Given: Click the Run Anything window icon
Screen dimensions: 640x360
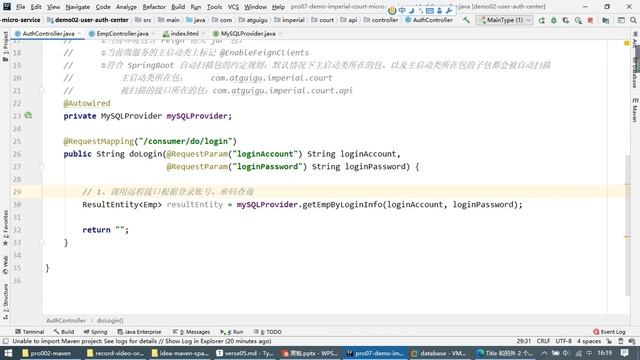Looking at the screenshot, I should click(621, 20).
